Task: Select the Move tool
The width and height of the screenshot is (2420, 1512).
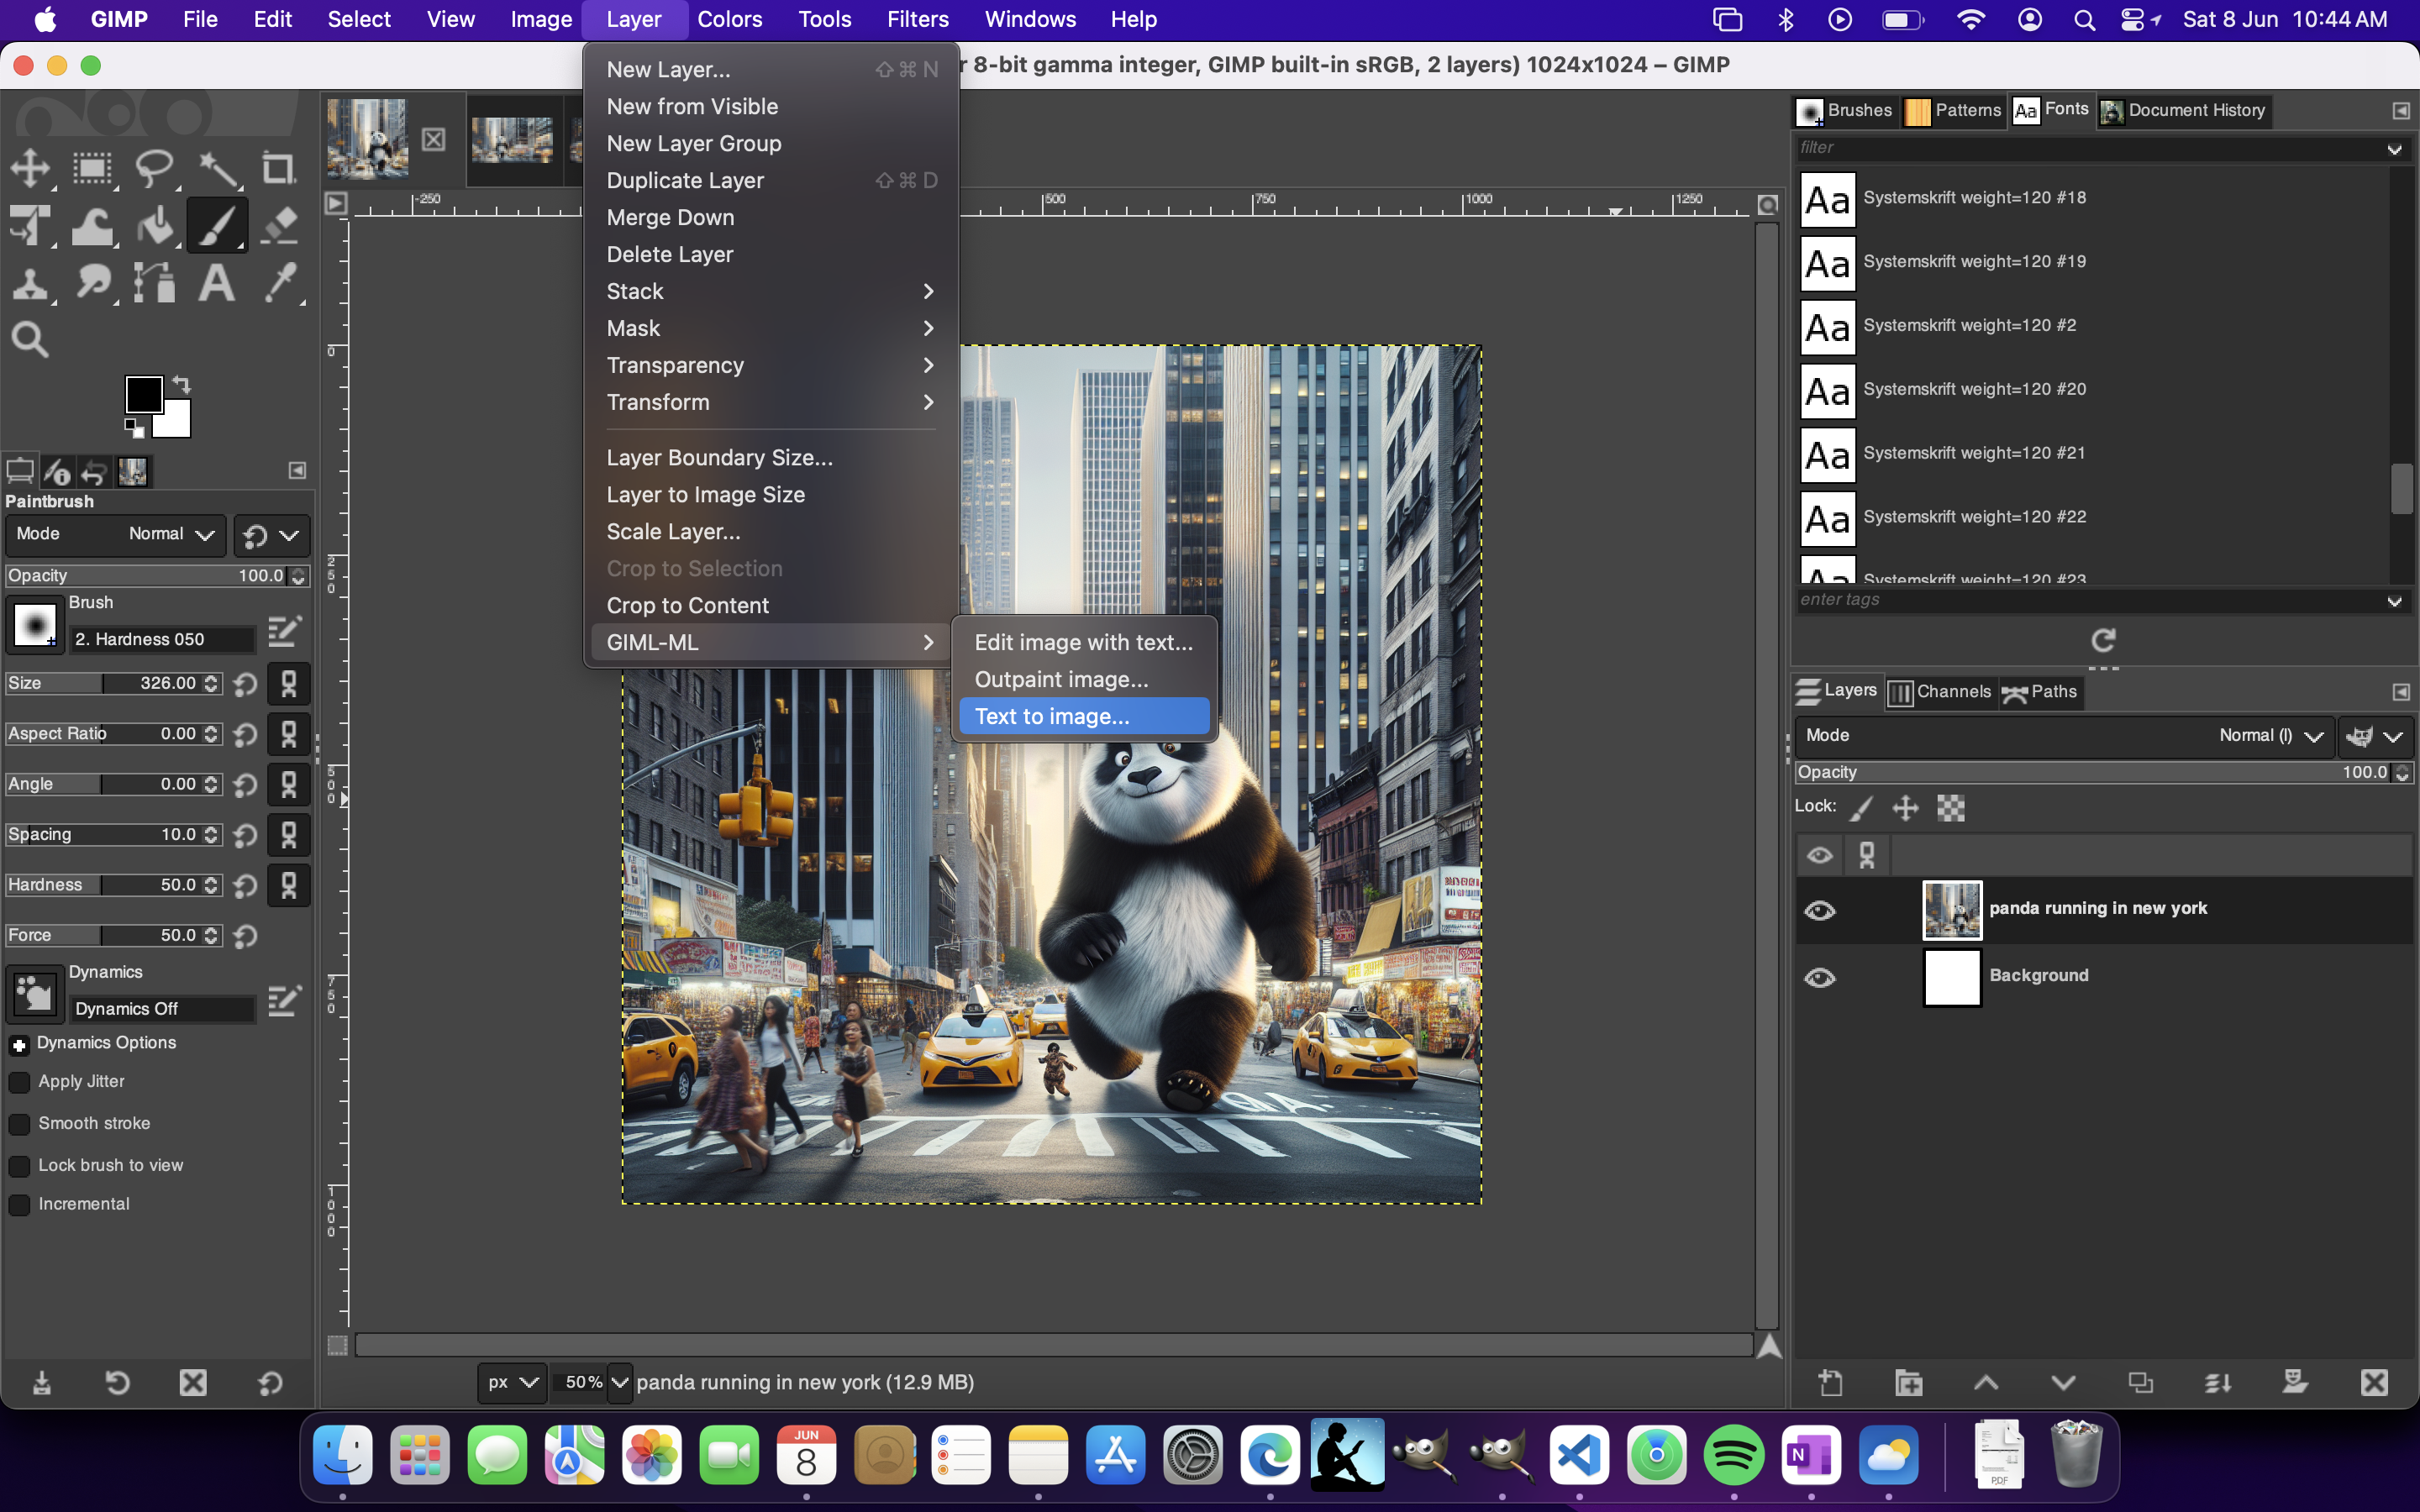Action: (x=30, y=168)
